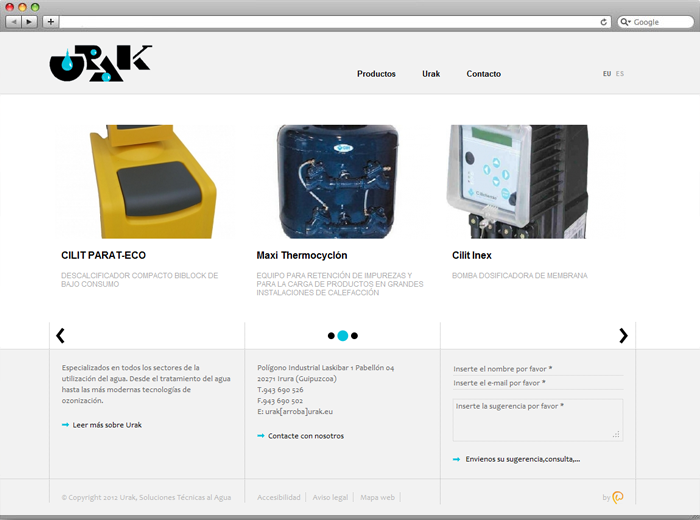Click the Cilit Inex title
This screenshot has width=700, height=520.
click(472, 255)
